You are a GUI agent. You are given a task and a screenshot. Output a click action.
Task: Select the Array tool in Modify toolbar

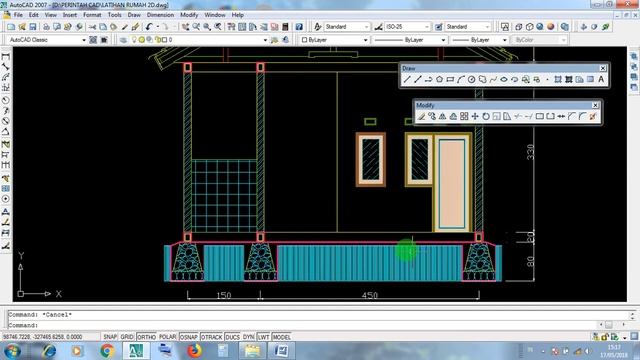464,117
